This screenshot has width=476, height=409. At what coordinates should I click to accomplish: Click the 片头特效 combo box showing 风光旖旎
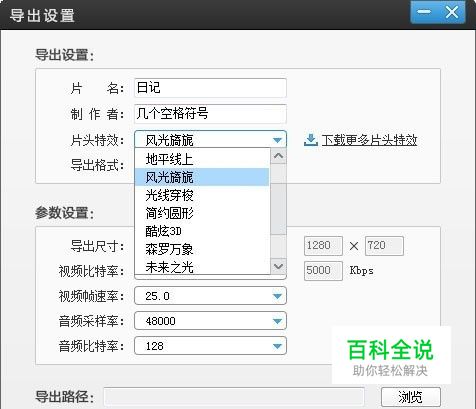(210, 140)
